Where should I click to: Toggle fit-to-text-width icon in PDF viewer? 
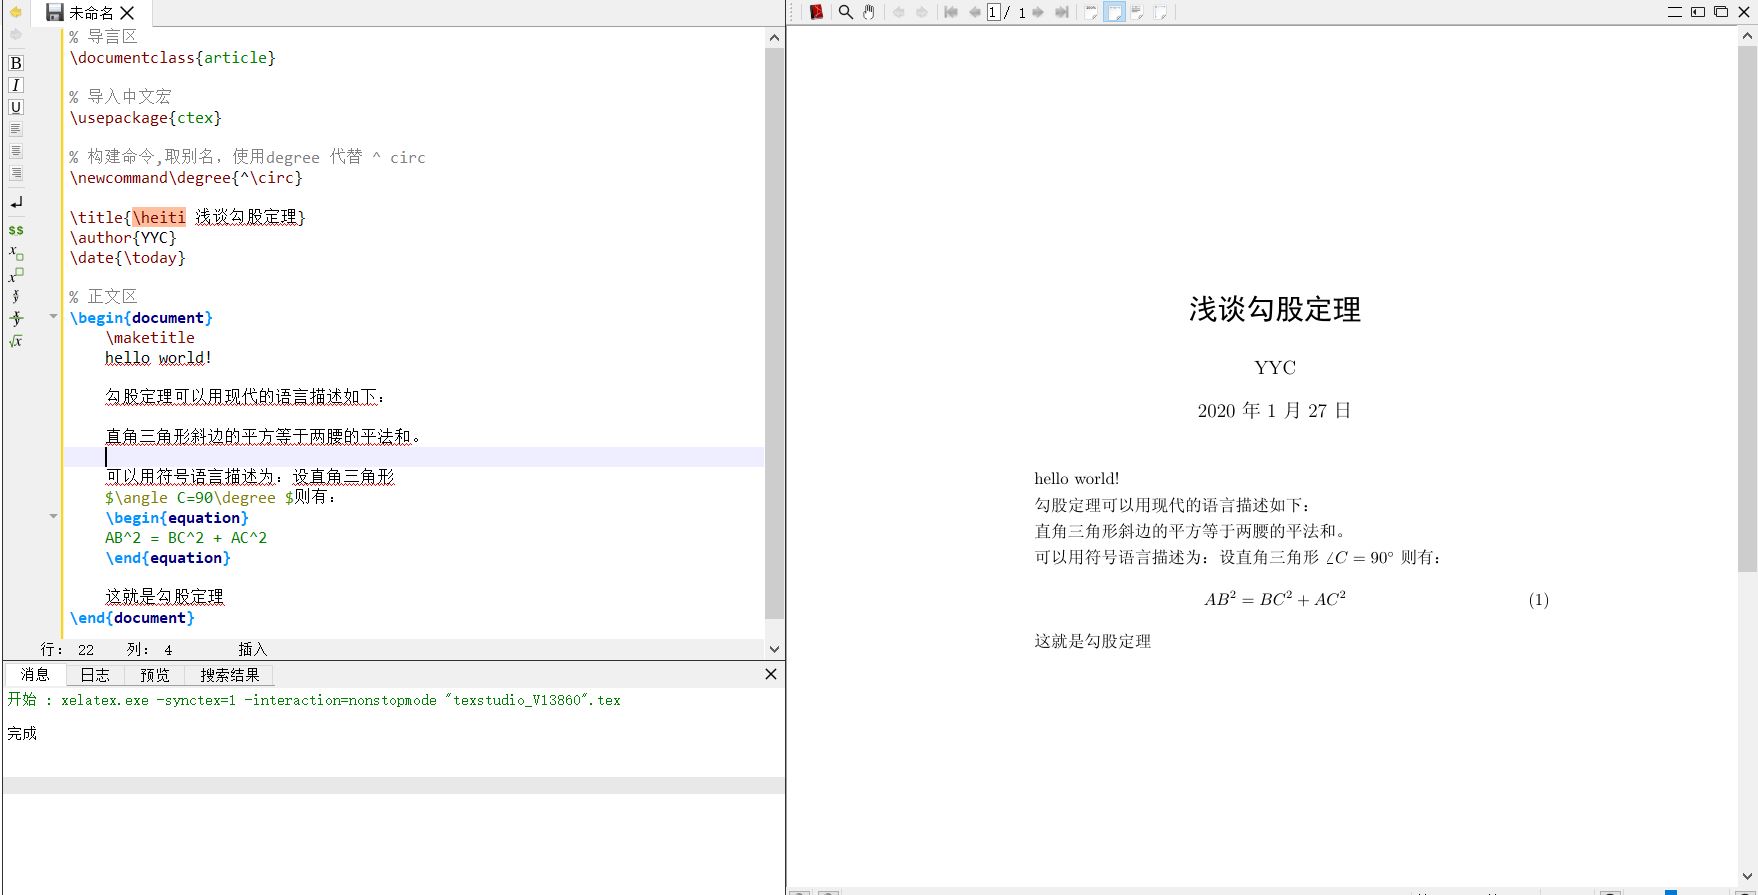point(1137,12)
